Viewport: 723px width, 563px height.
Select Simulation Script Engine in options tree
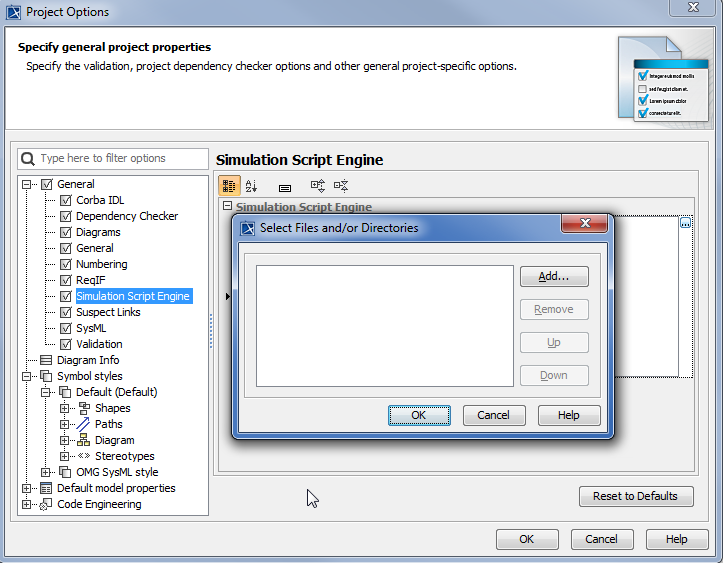[x=133, y=296]
